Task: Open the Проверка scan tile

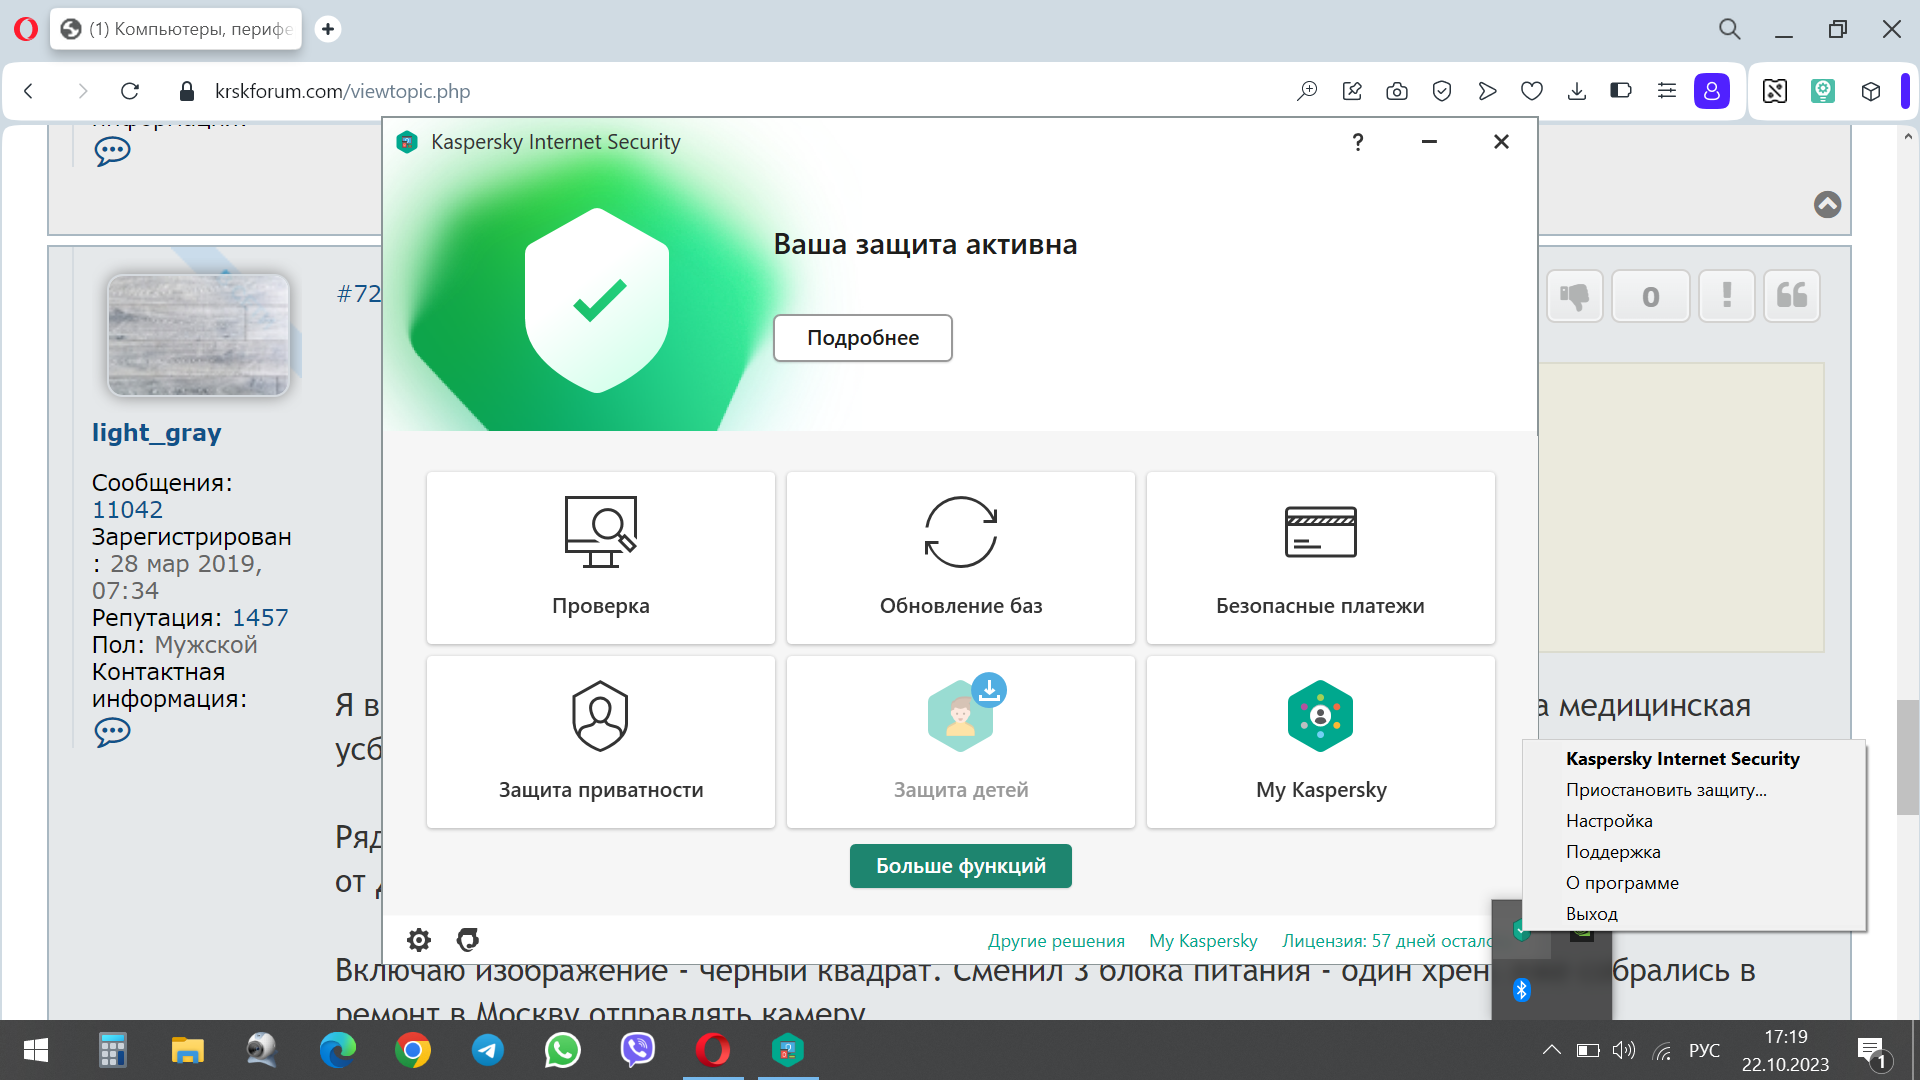Action: click(600, 557)
